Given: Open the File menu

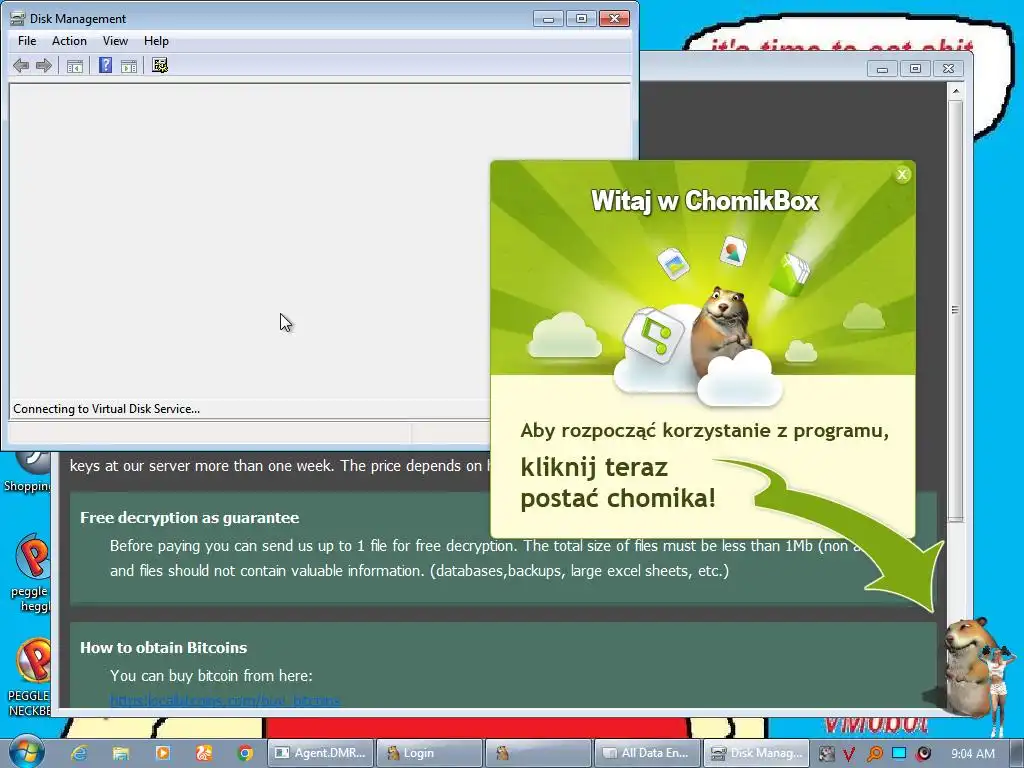Looking at the screenshot, I should click(x=27, y=40).
